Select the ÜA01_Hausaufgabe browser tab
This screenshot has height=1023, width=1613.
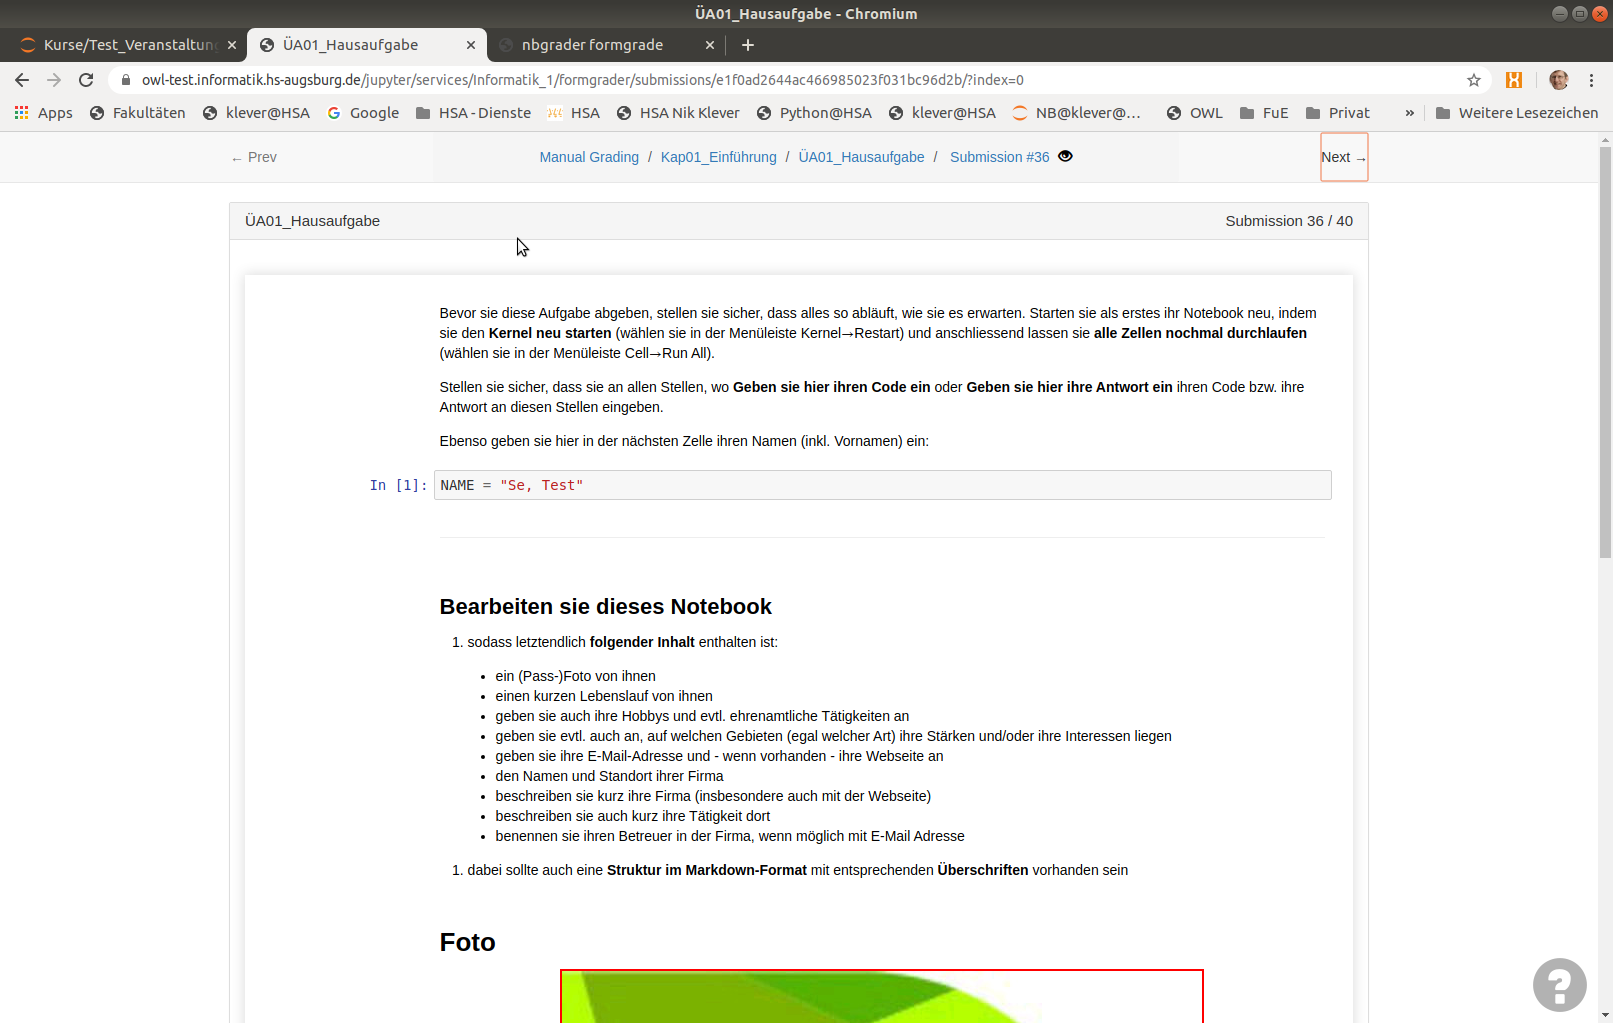[367, 45]
